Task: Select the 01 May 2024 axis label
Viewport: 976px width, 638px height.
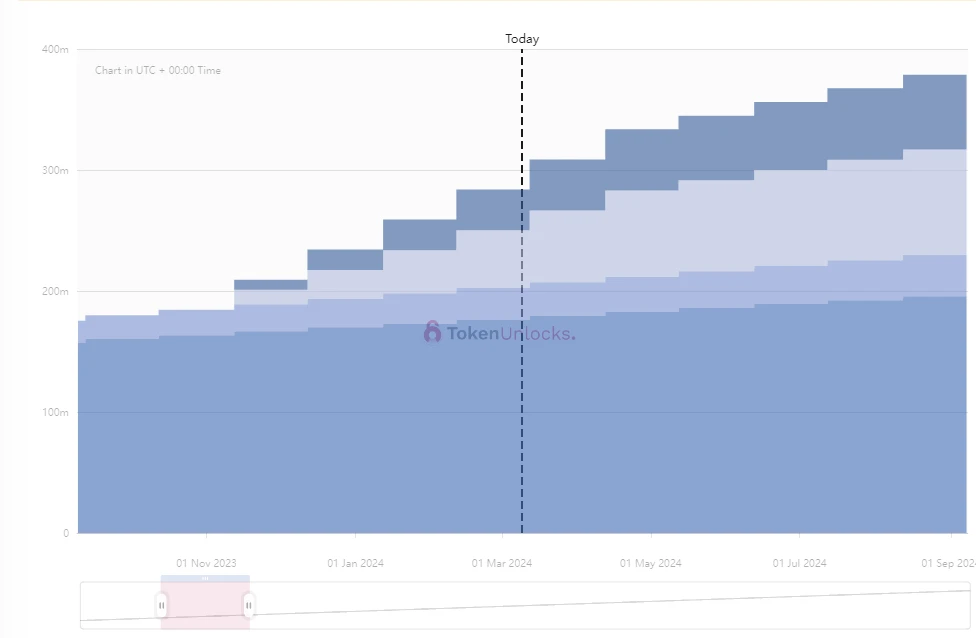Action: pos(650,563)
